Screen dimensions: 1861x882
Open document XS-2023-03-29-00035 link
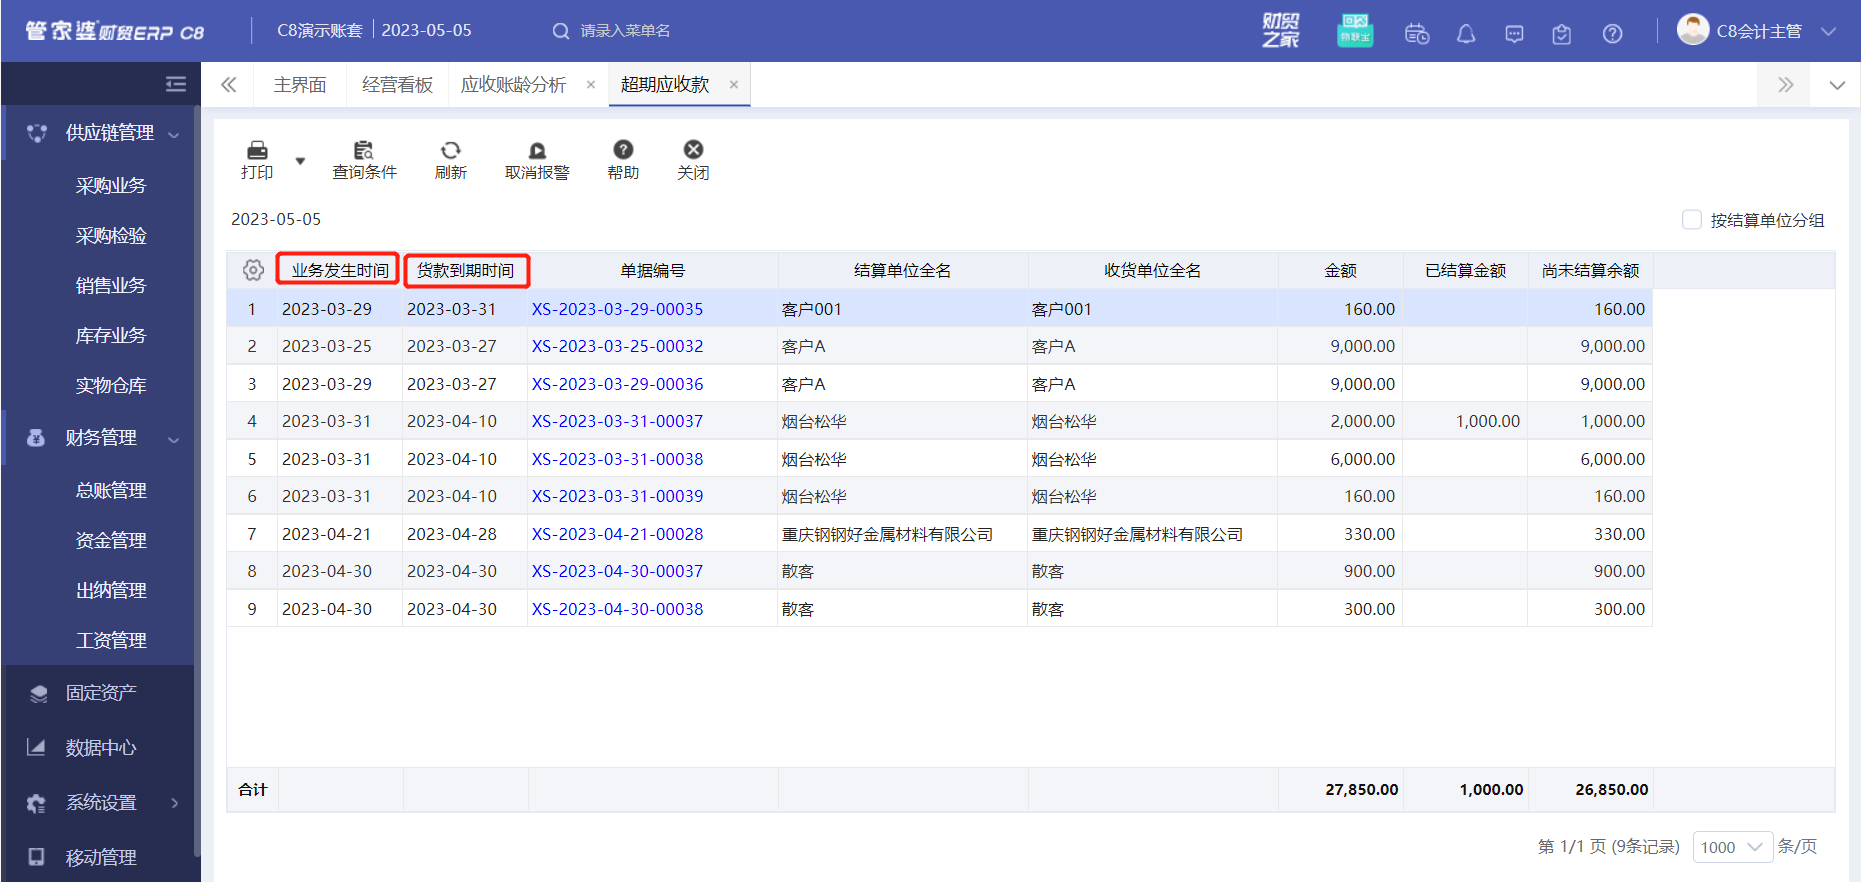[617, 309]
